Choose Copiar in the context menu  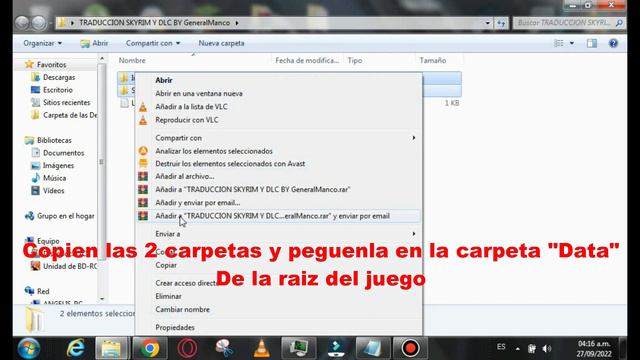[166, 265]
